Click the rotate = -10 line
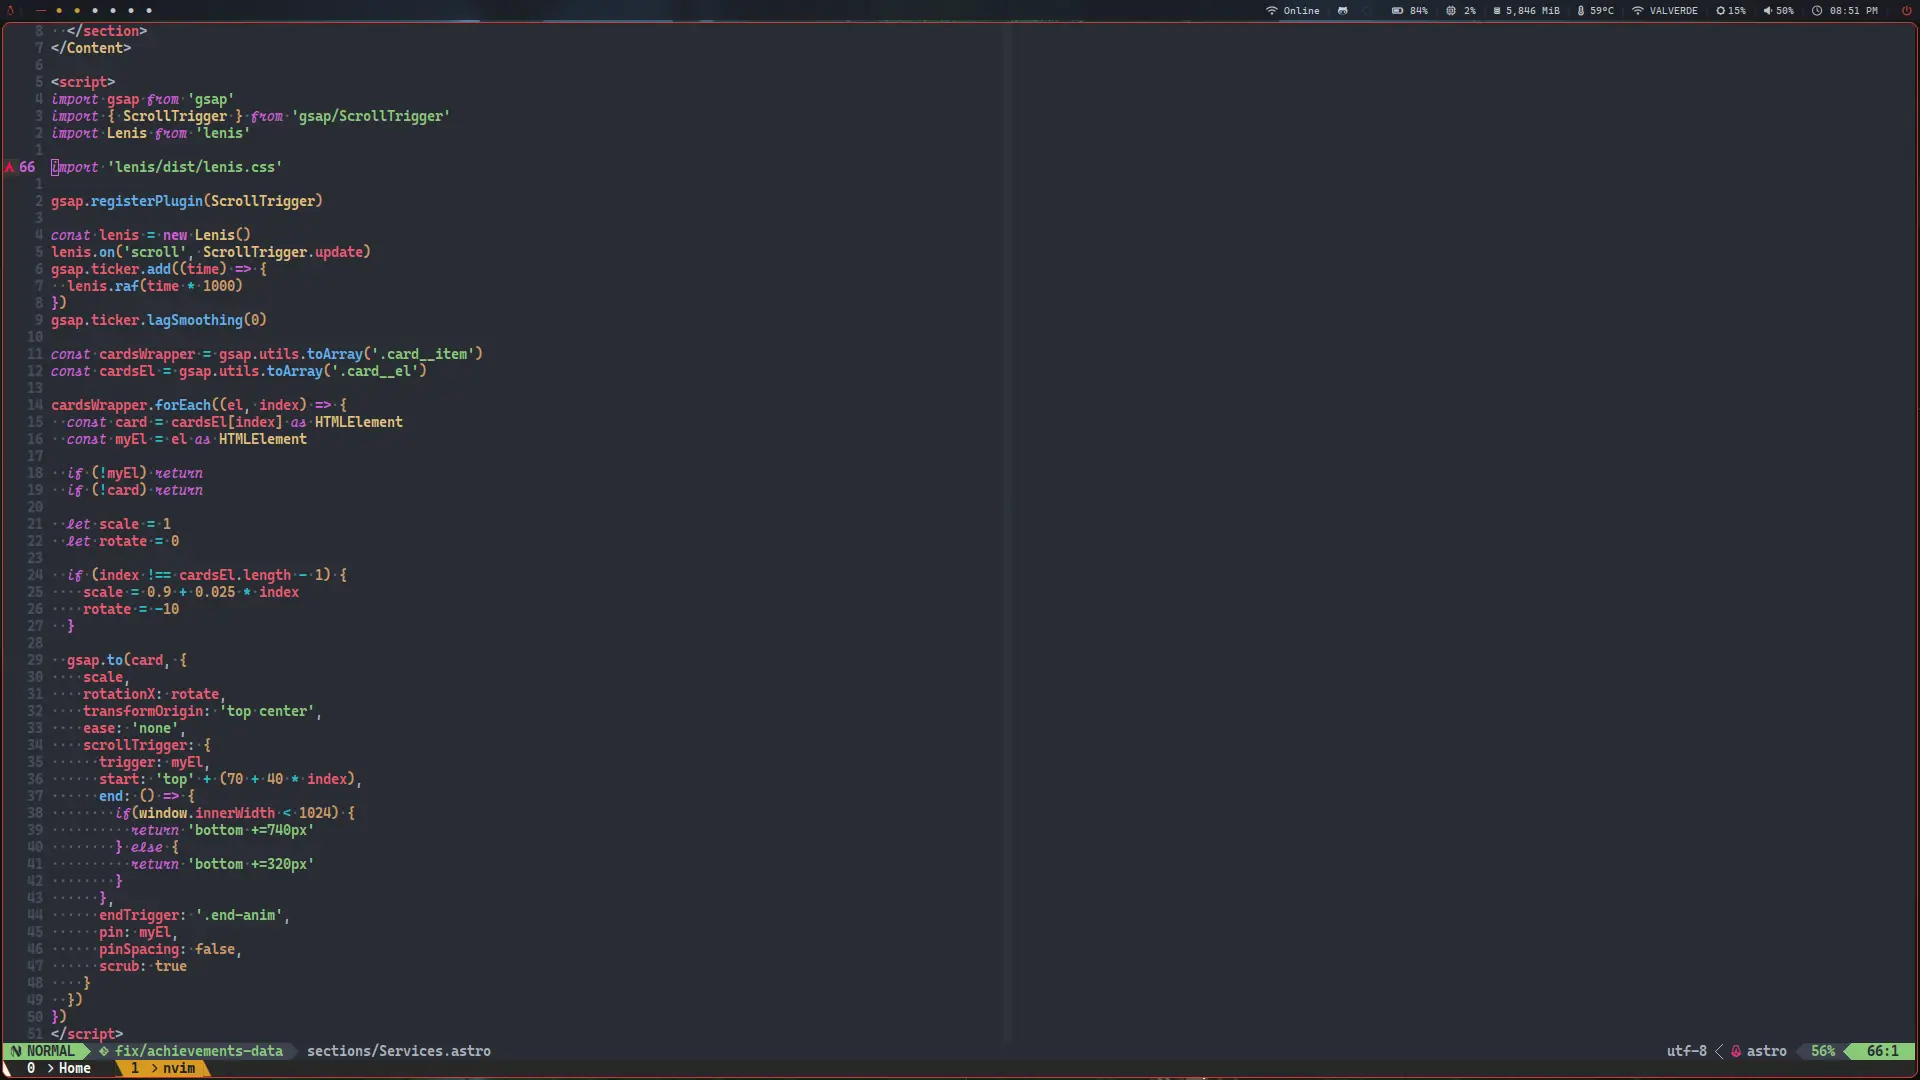Screen dimensions: 1920x1080 tap(131, 609)
